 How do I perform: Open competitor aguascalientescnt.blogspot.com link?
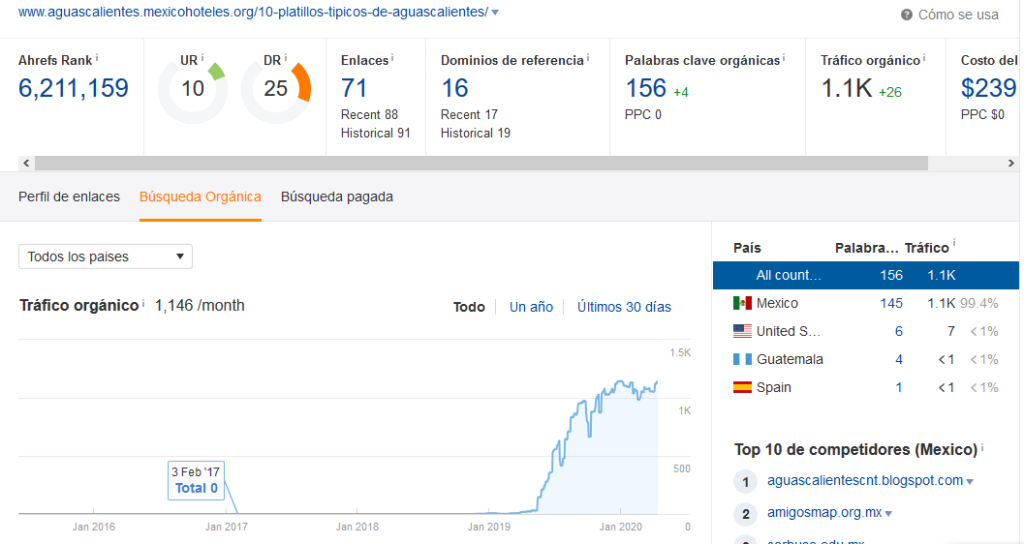pos(865,481)
